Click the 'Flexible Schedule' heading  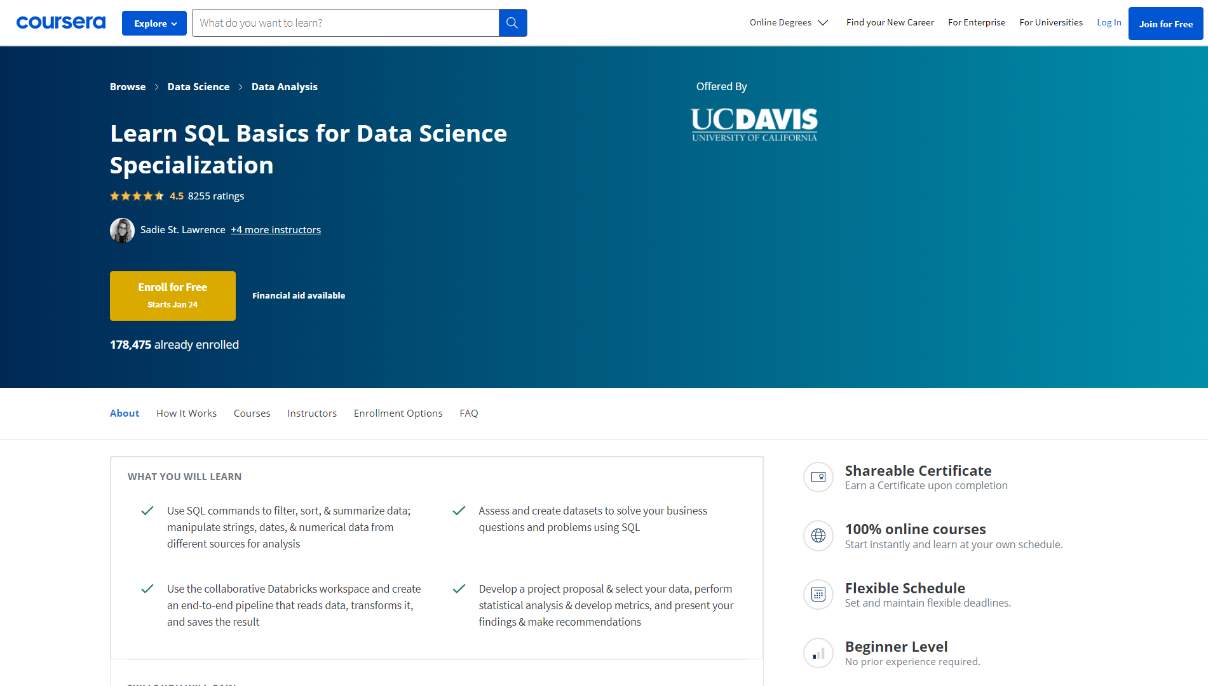tap(905, 588)
